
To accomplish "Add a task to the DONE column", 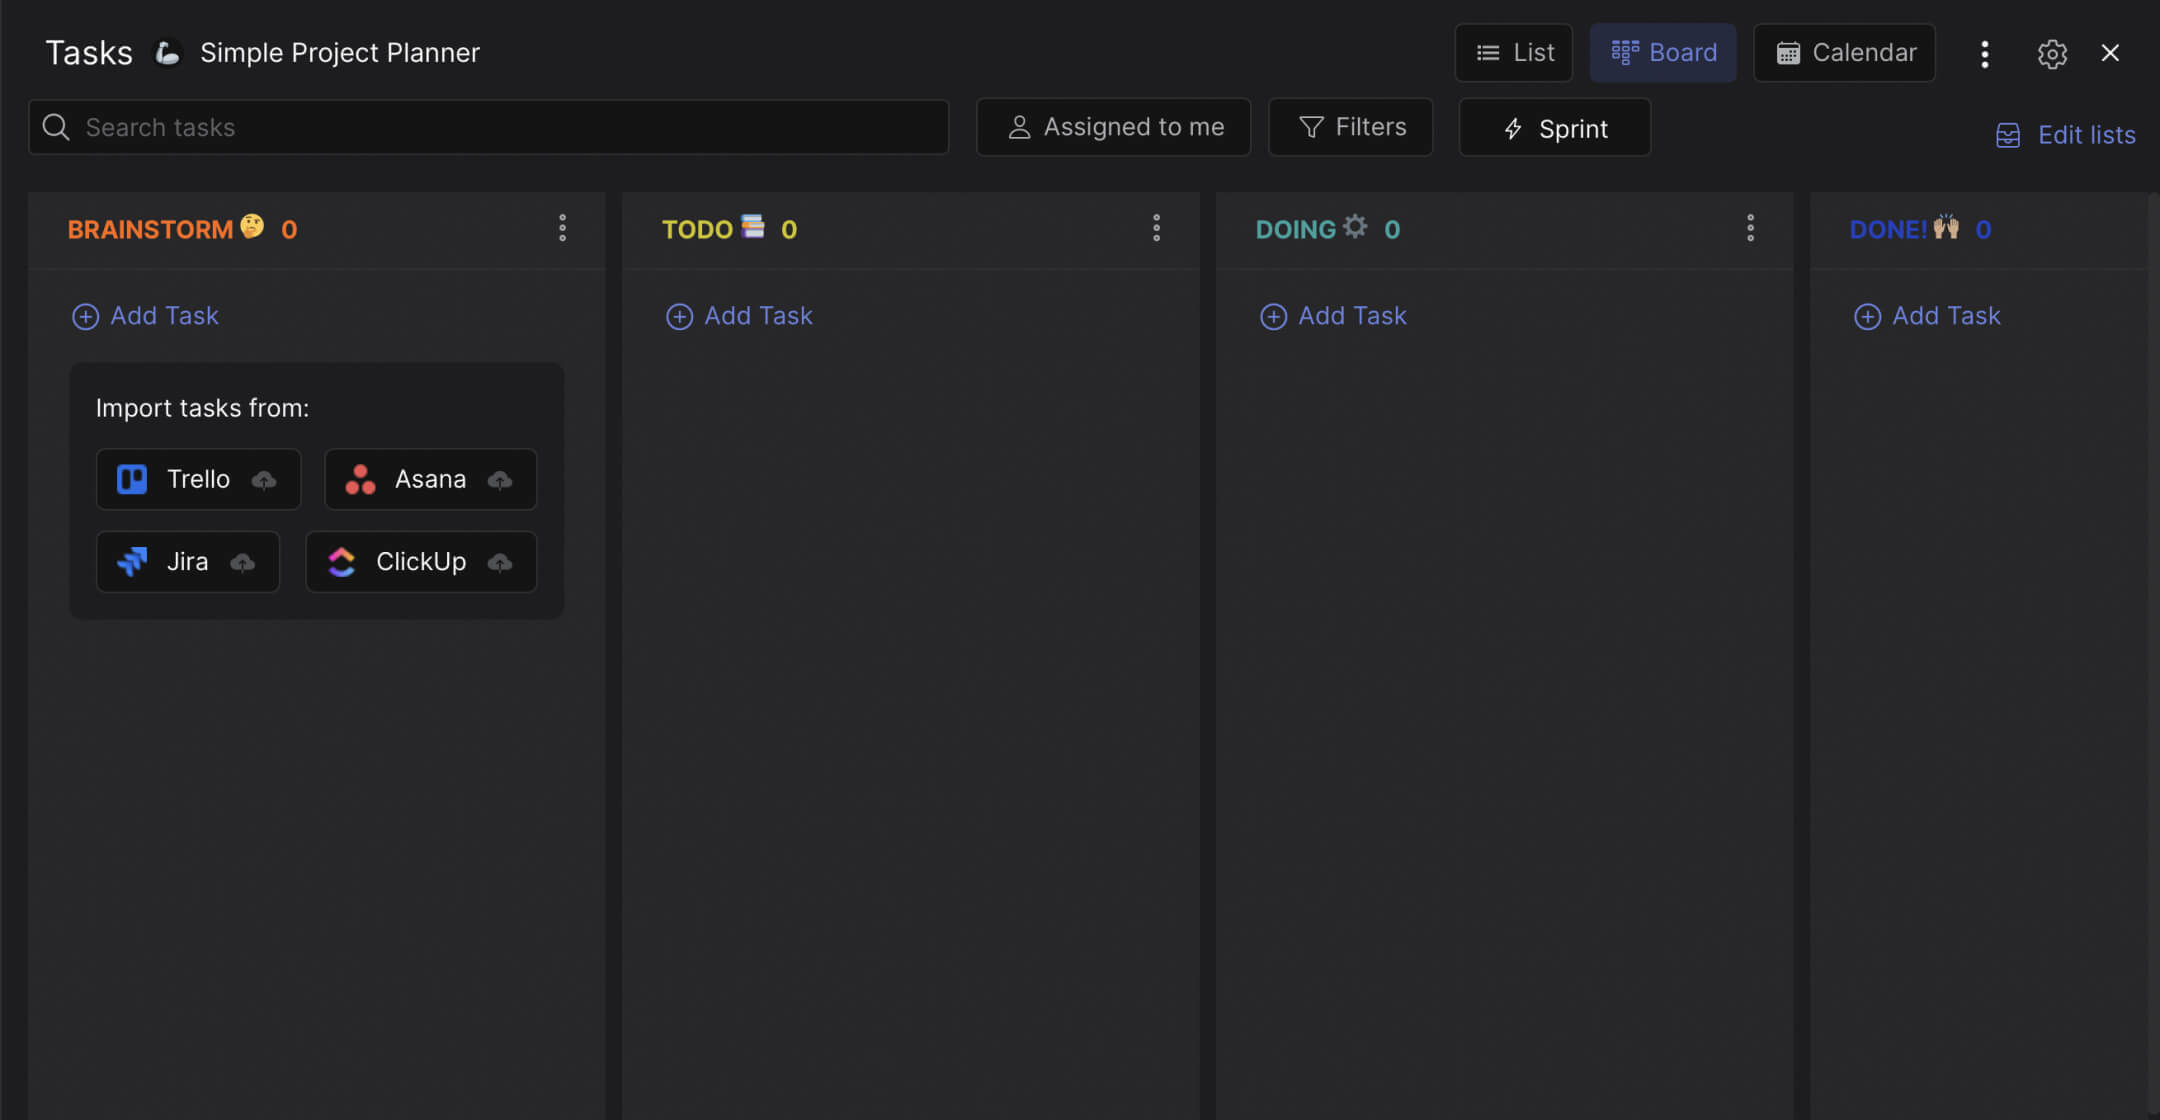I will [x=1928, y=315].
